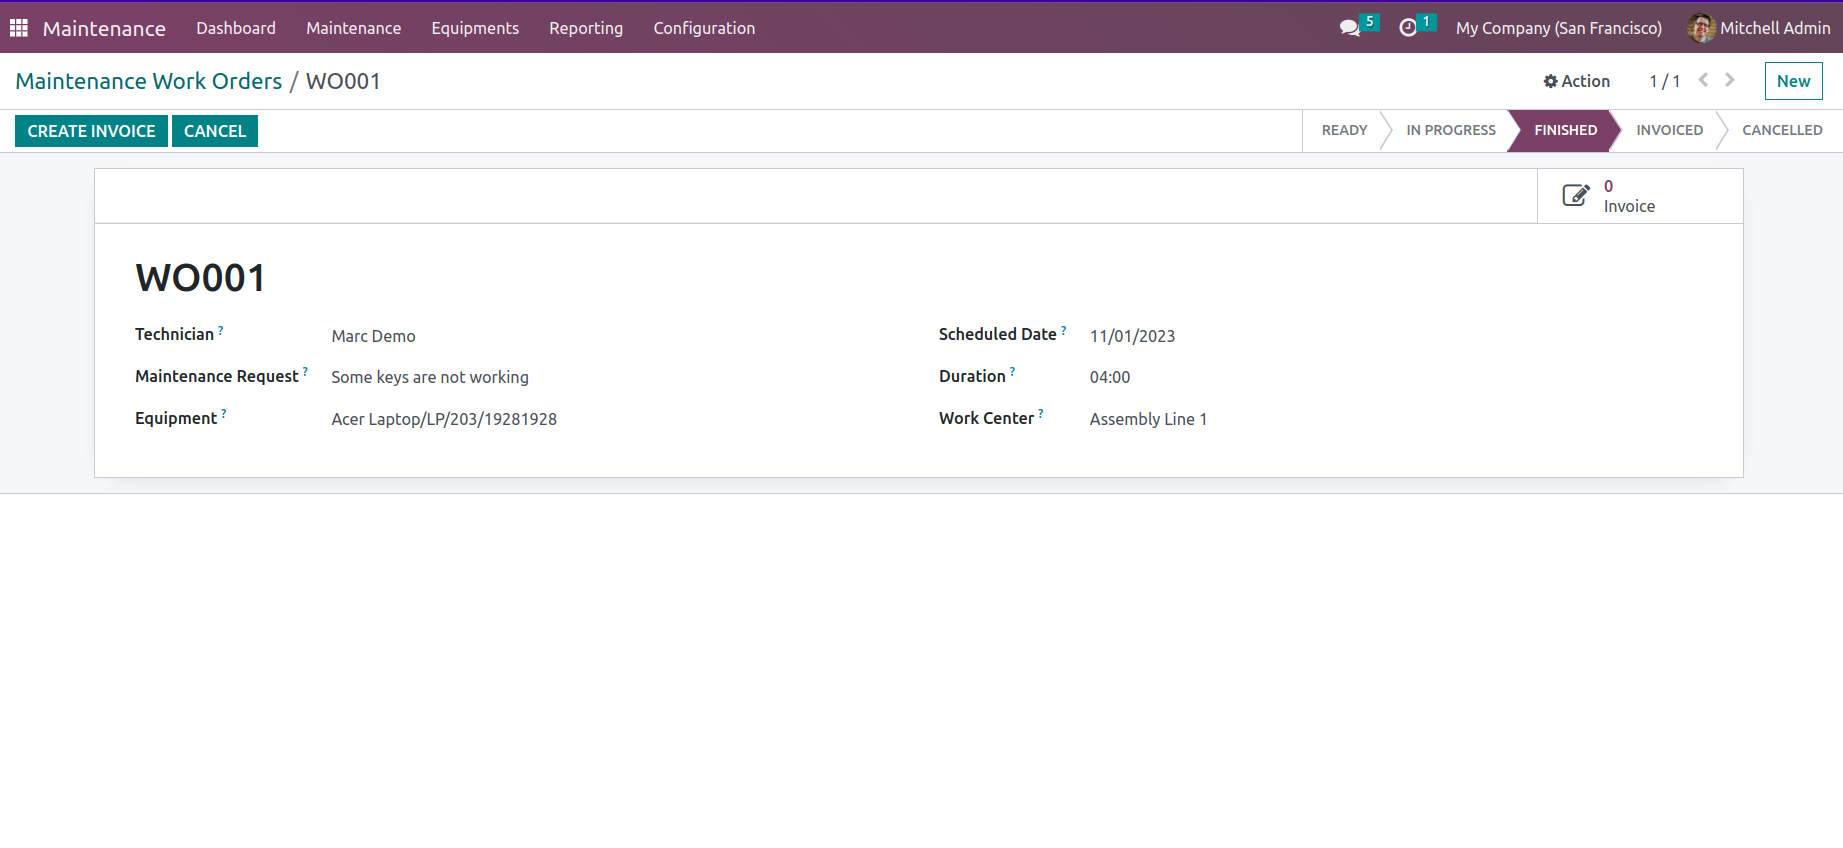Click the Duration 04:00 field
The image size is (1843, 848).
tap(1110, 377)
